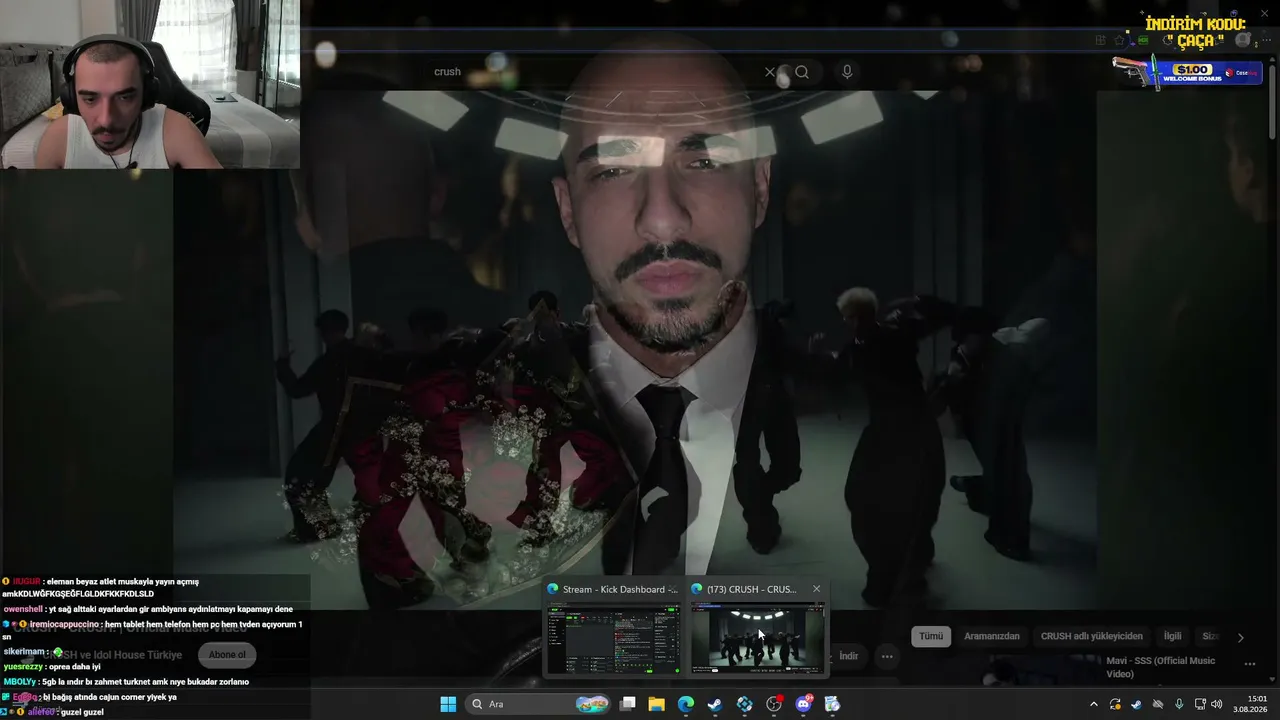Screen dimensions: 1280x720
Task: Select the 'İlgili' filter chip
Action: pos(1172,636)
